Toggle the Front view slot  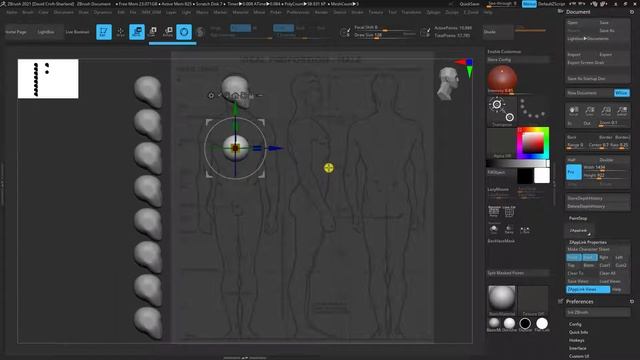573,257
